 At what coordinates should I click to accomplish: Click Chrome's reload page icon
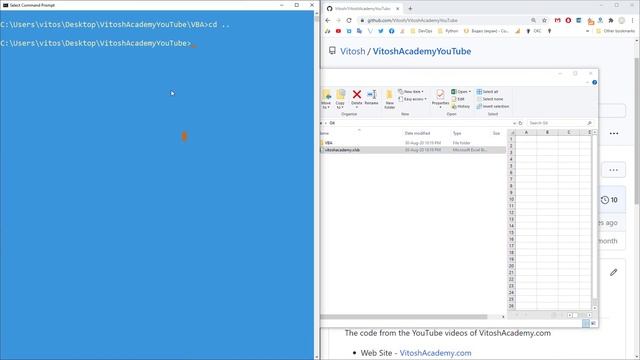click(349, 20)
